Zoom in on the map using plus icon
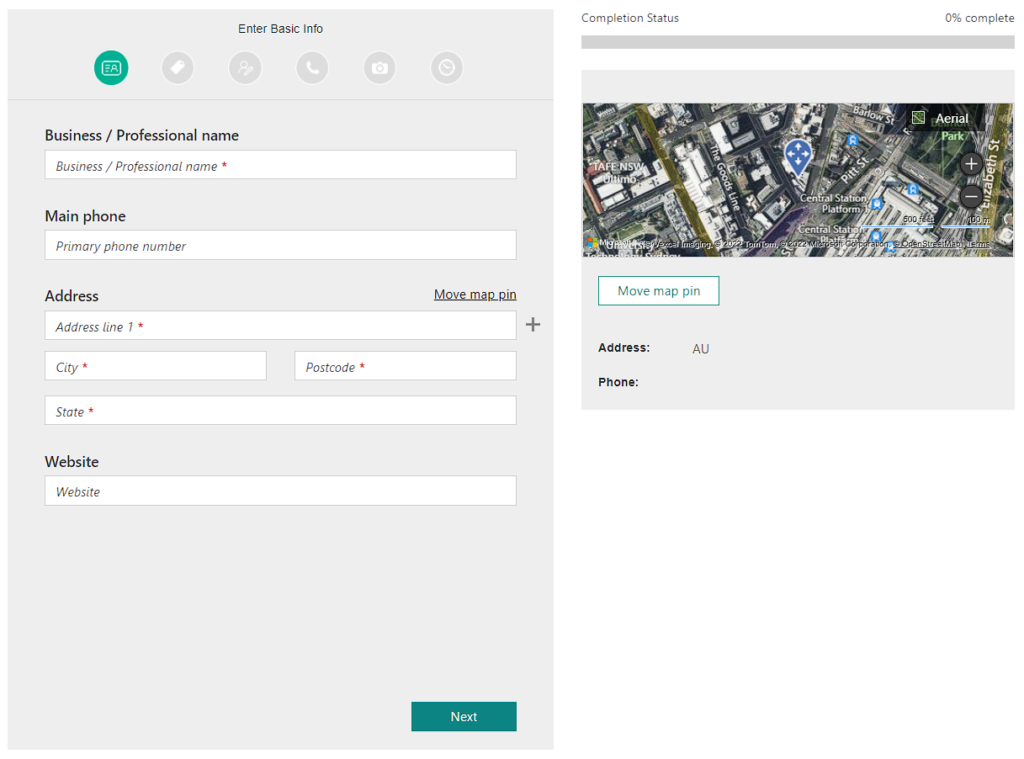 (x=971, y=163)
